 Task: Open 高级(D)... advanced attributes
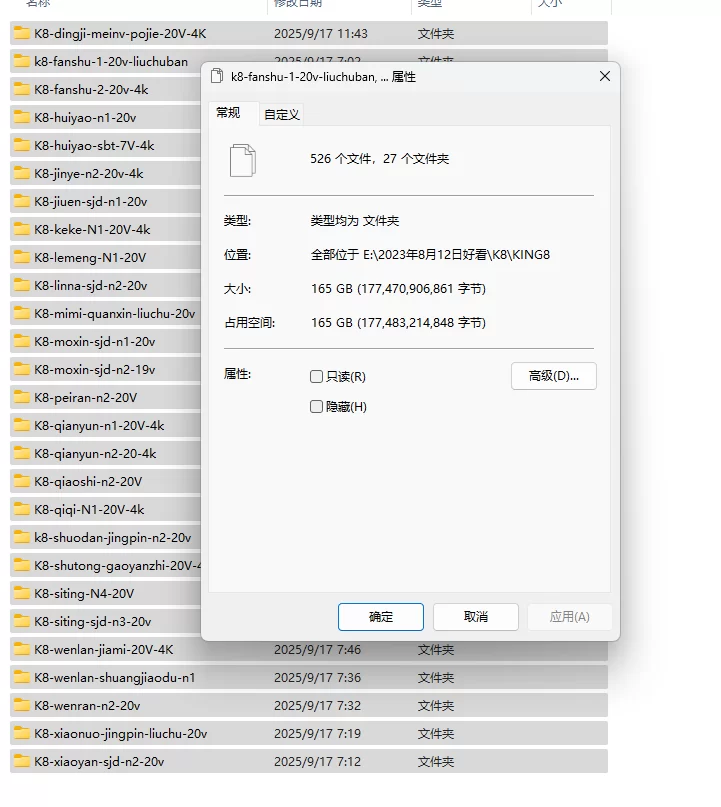pyautogui.click(x=553, y=376)
